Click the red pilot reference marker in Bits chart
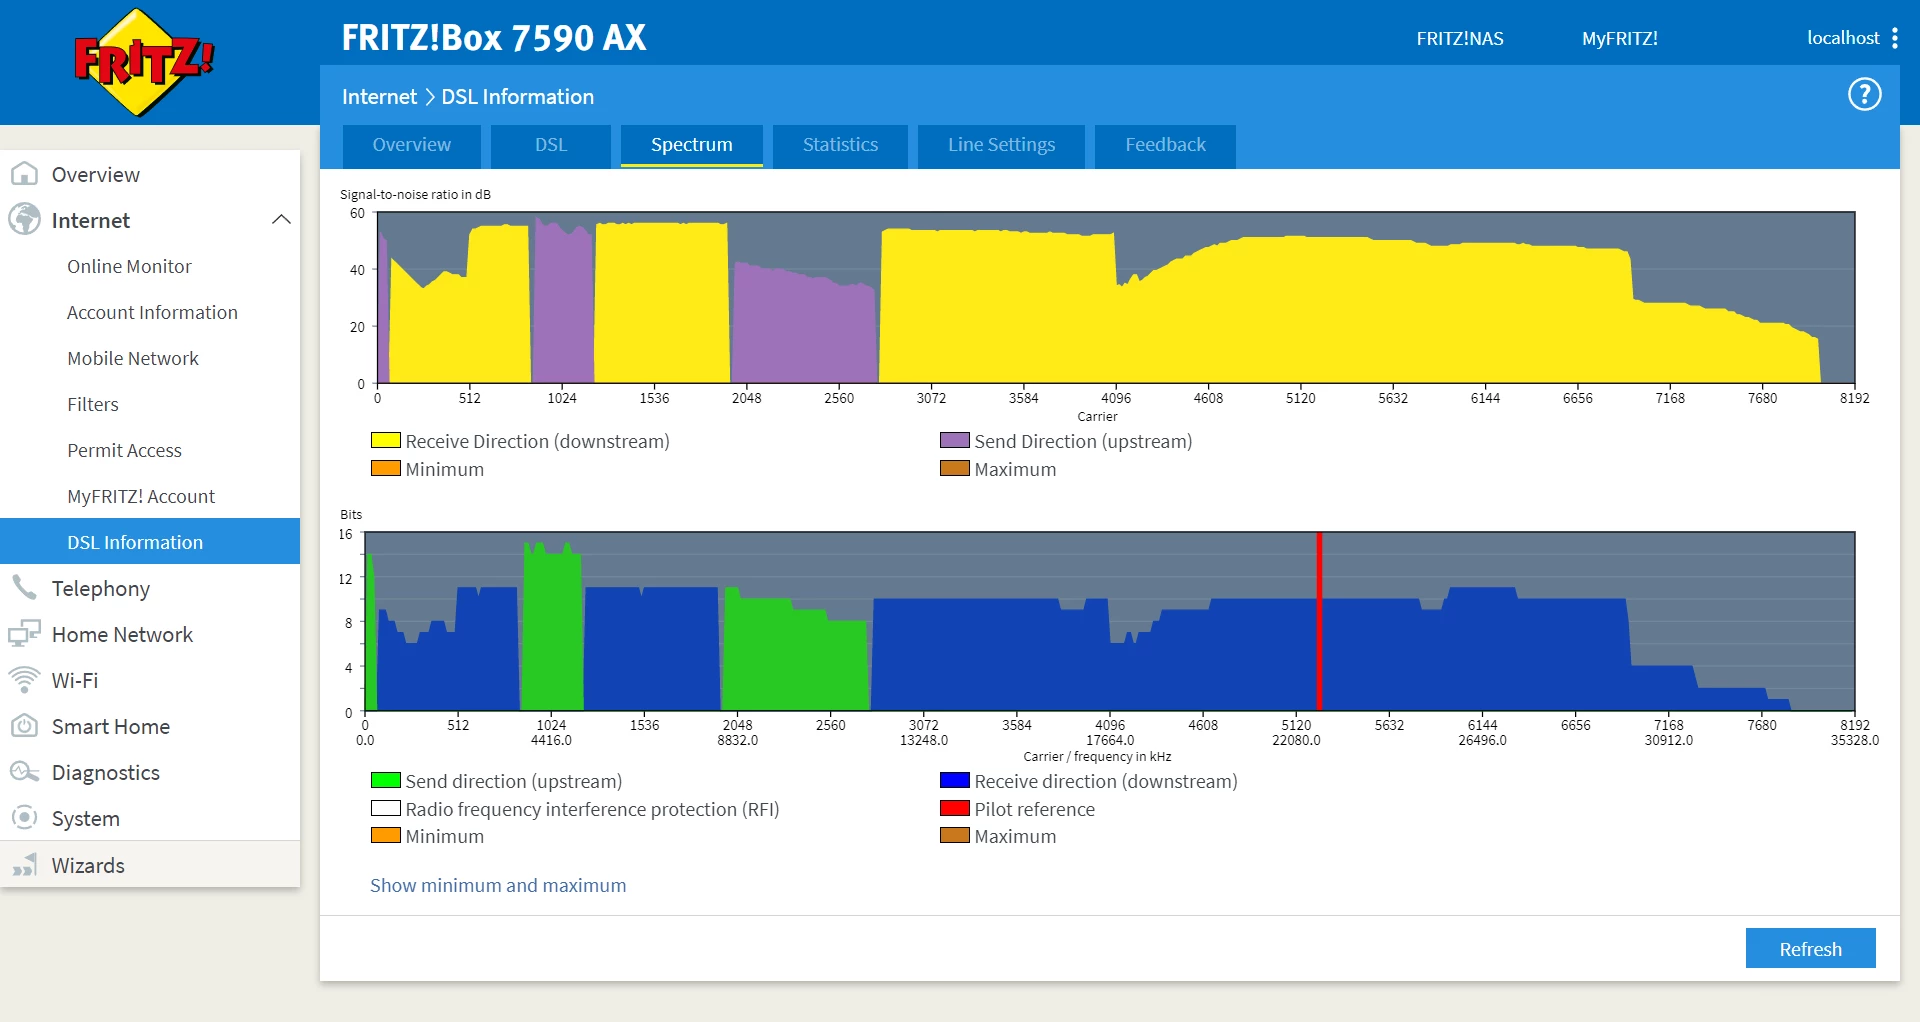 pyautogui.click(x=1320, y=621)
